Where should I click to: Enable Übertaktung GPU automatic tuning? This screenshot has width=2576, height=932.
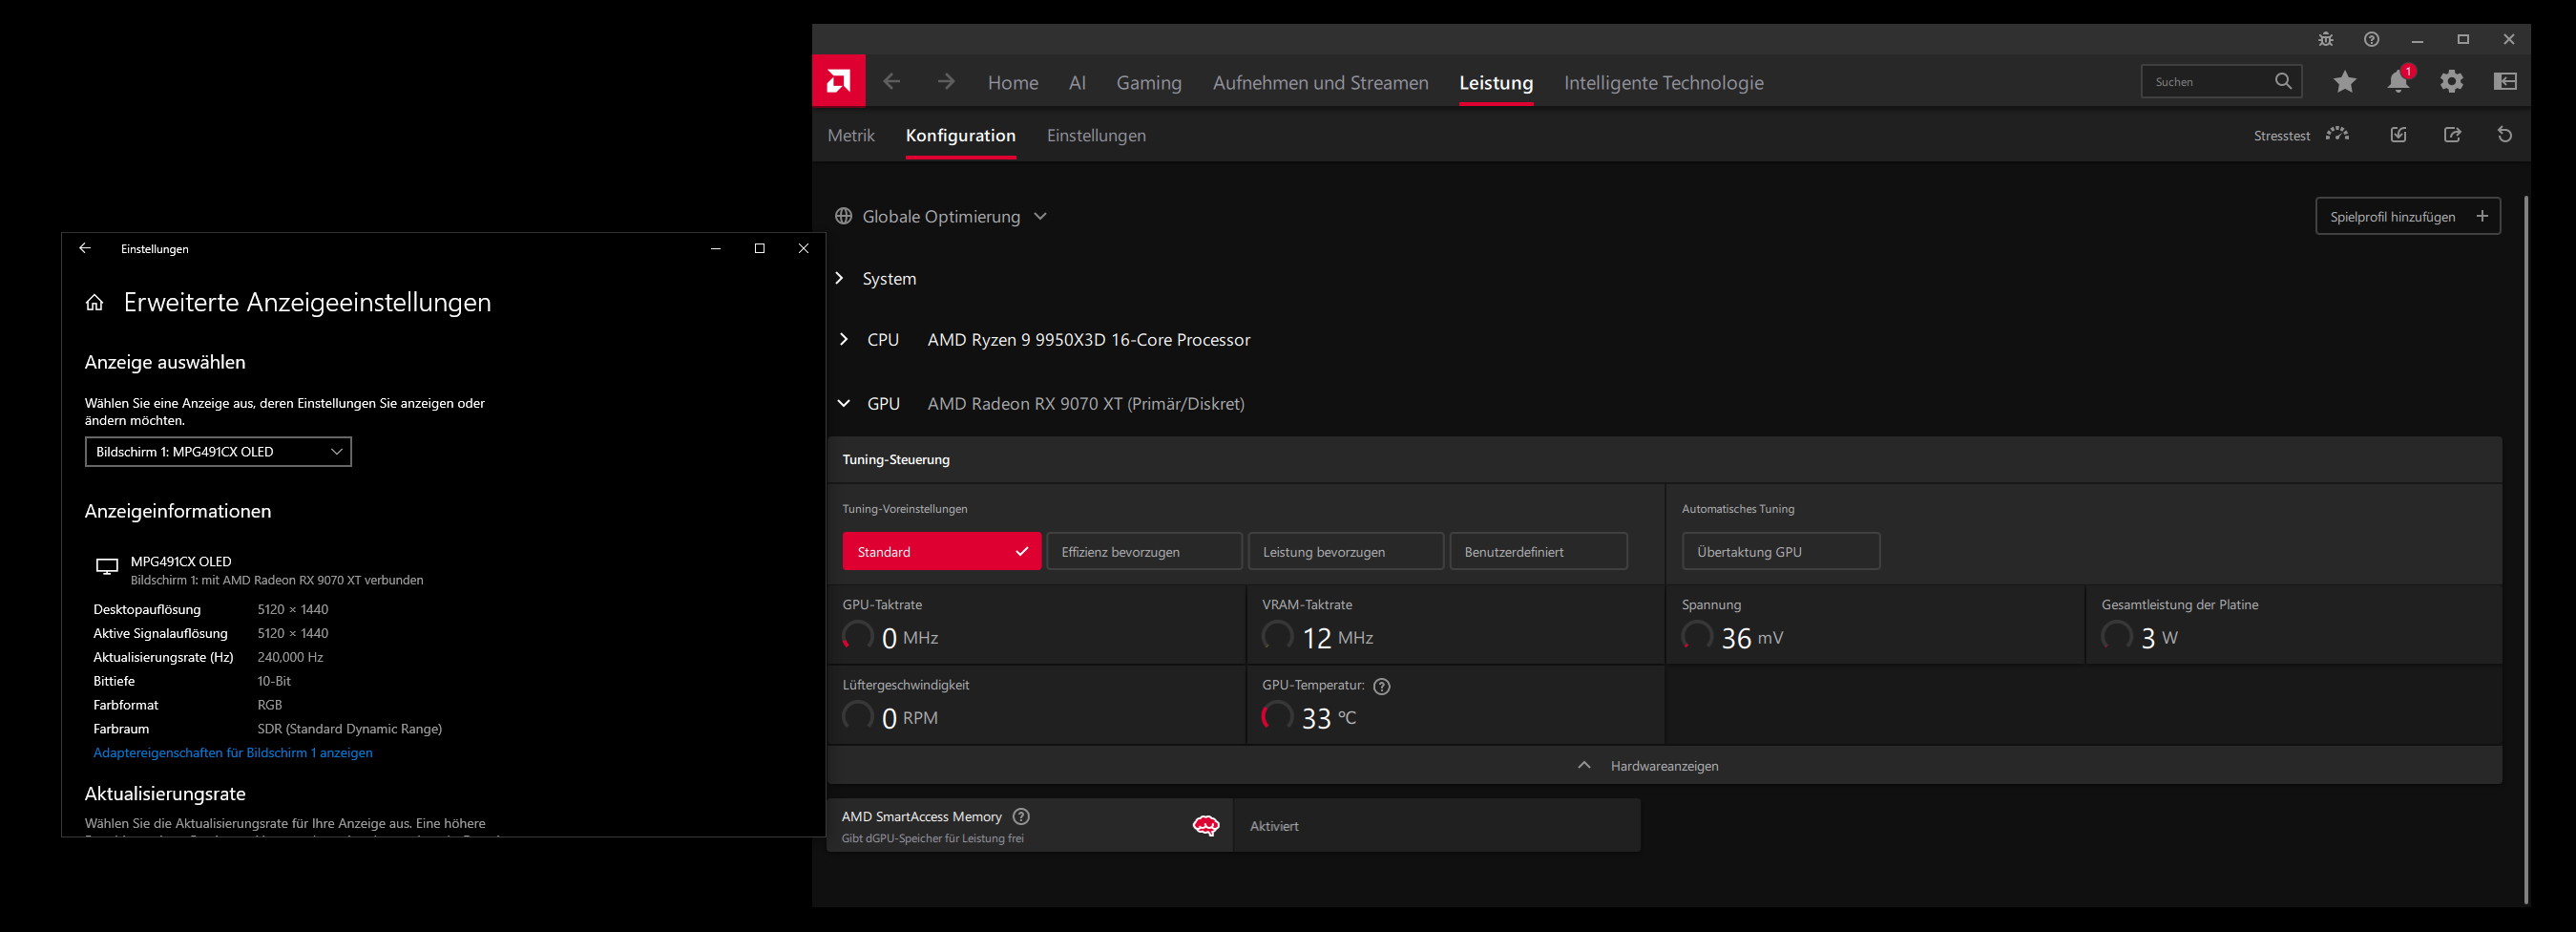pos(1781,551)
